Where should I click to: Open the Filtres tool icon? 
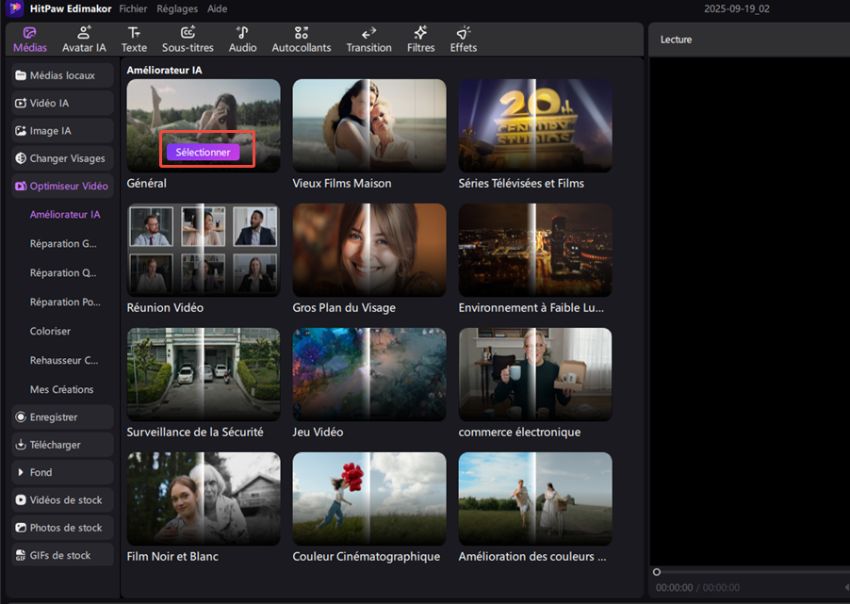pos(421,33)
